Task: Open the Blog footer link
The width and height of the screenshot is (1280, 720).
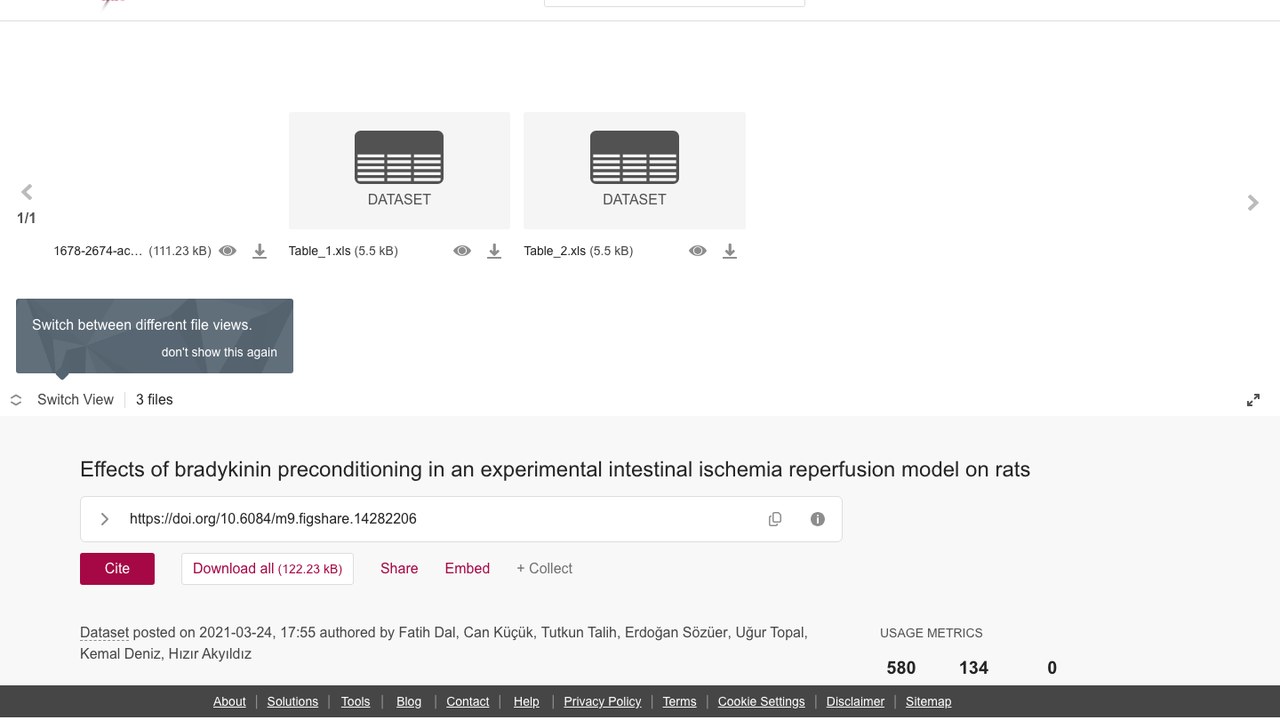Action: coord(409,702)
